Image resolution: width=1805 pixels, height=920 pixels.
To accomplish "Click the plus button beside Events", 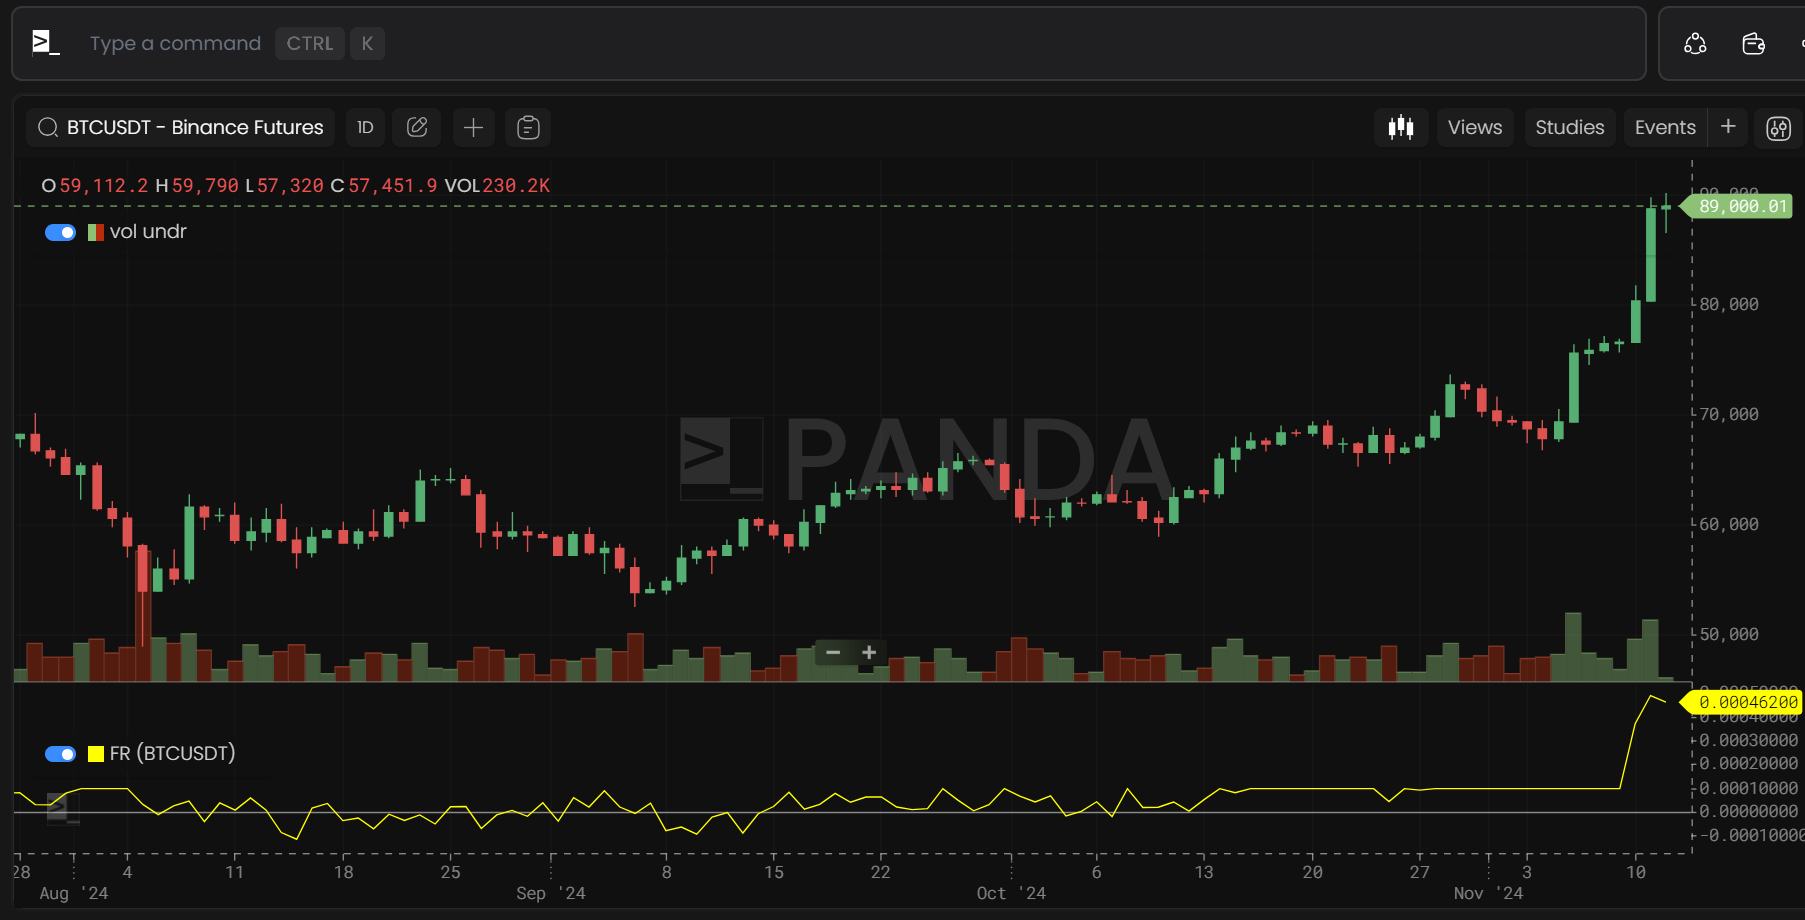I will [x=1728, y=126].
